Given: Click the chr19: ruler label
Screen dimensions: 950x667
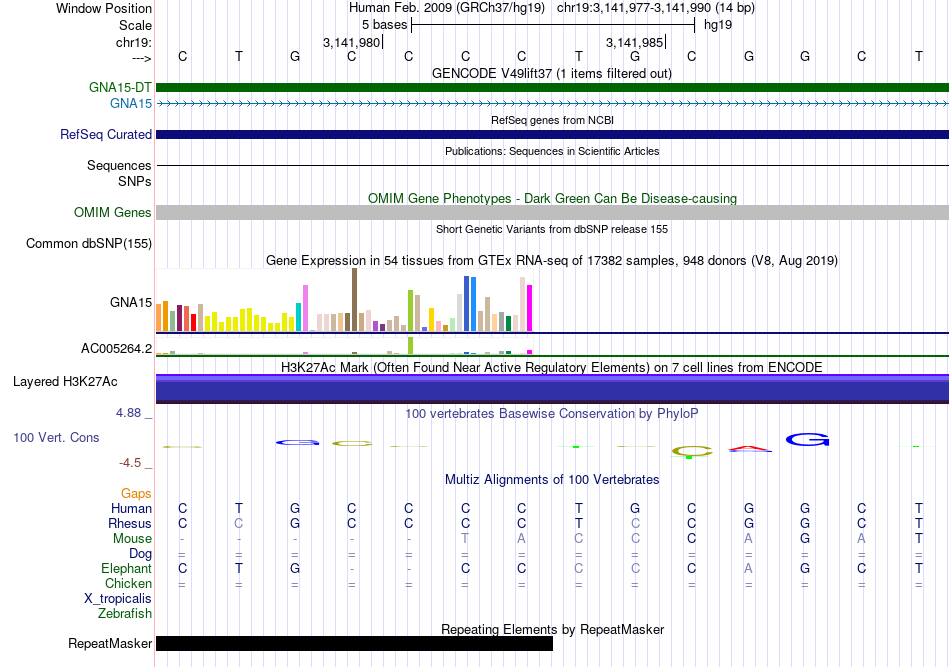Looking at the screenshot, I should tap(134, 42).
